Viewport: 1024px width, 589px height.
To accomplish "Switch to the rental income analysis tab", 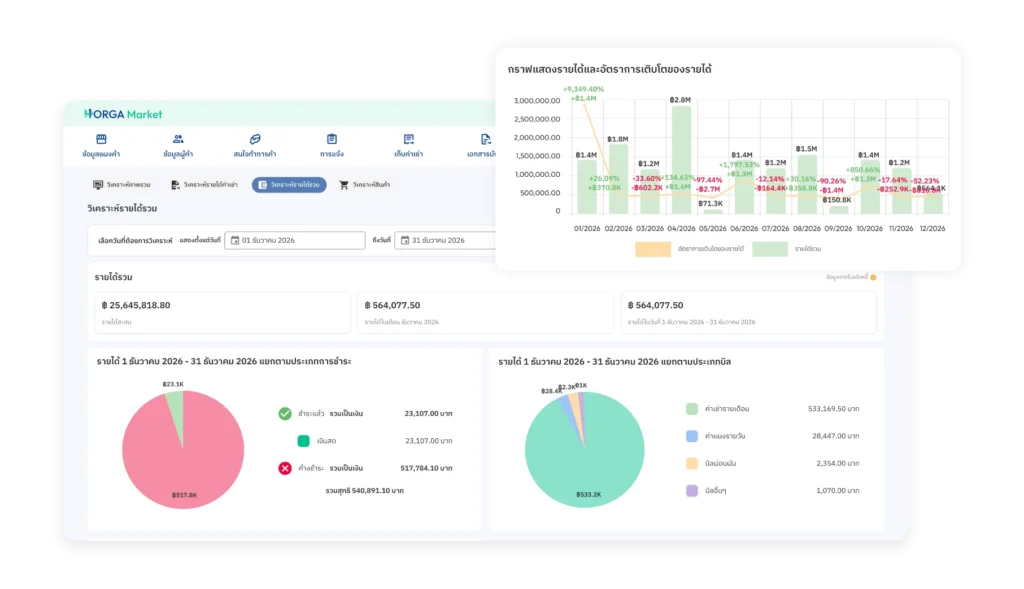I will click(204, 185).
